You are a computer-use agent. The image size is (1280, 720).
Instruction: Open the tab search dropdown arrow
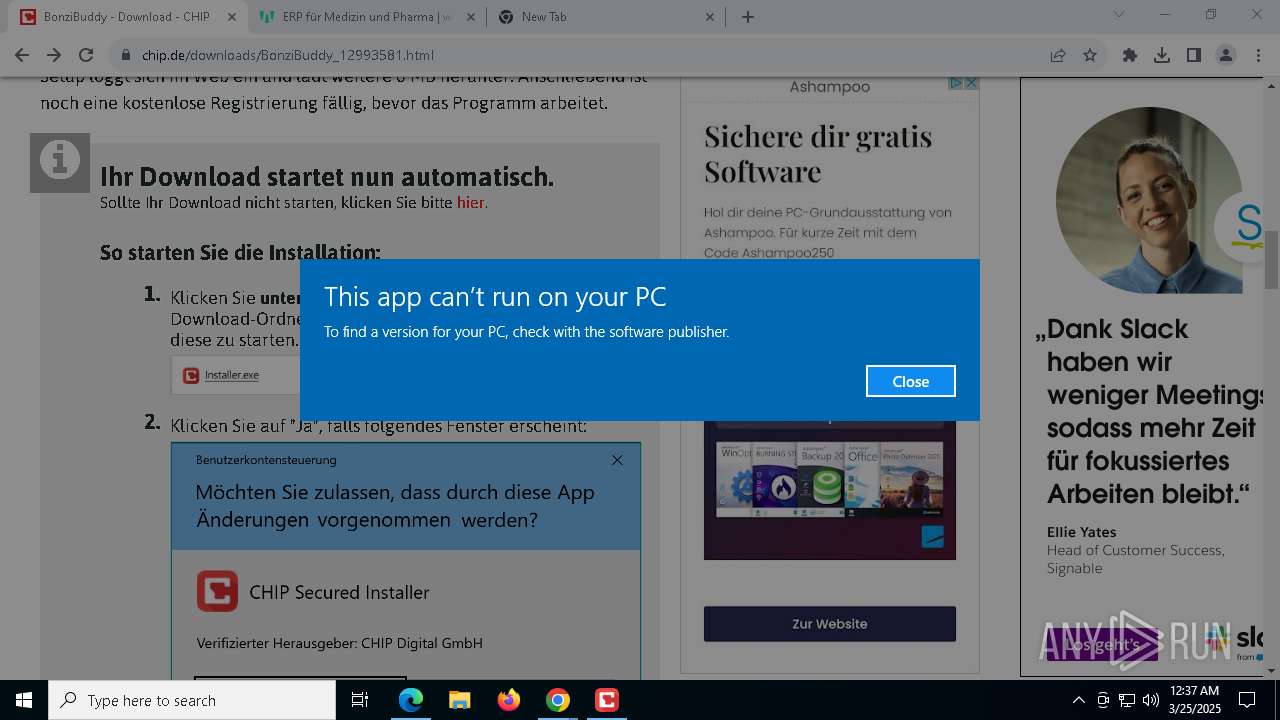coord(1119,15)
